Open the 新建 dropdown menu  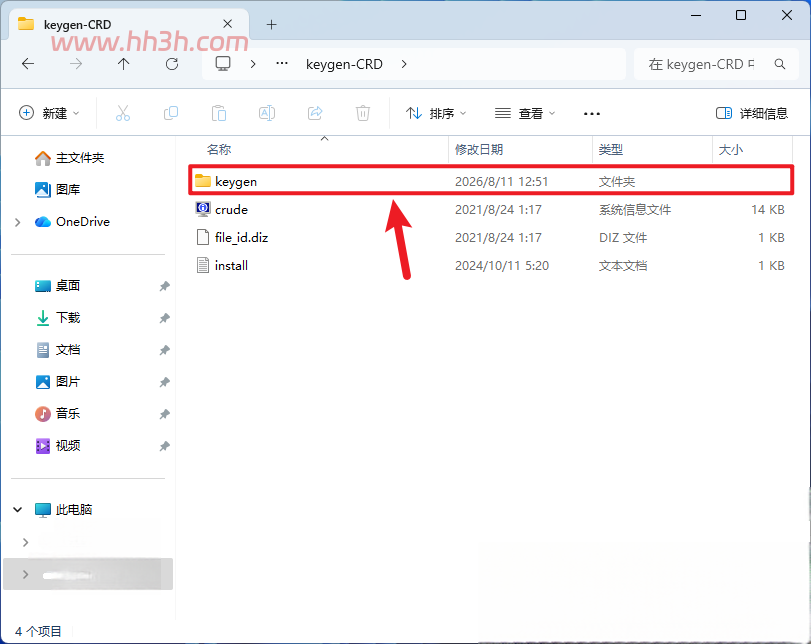49,113
